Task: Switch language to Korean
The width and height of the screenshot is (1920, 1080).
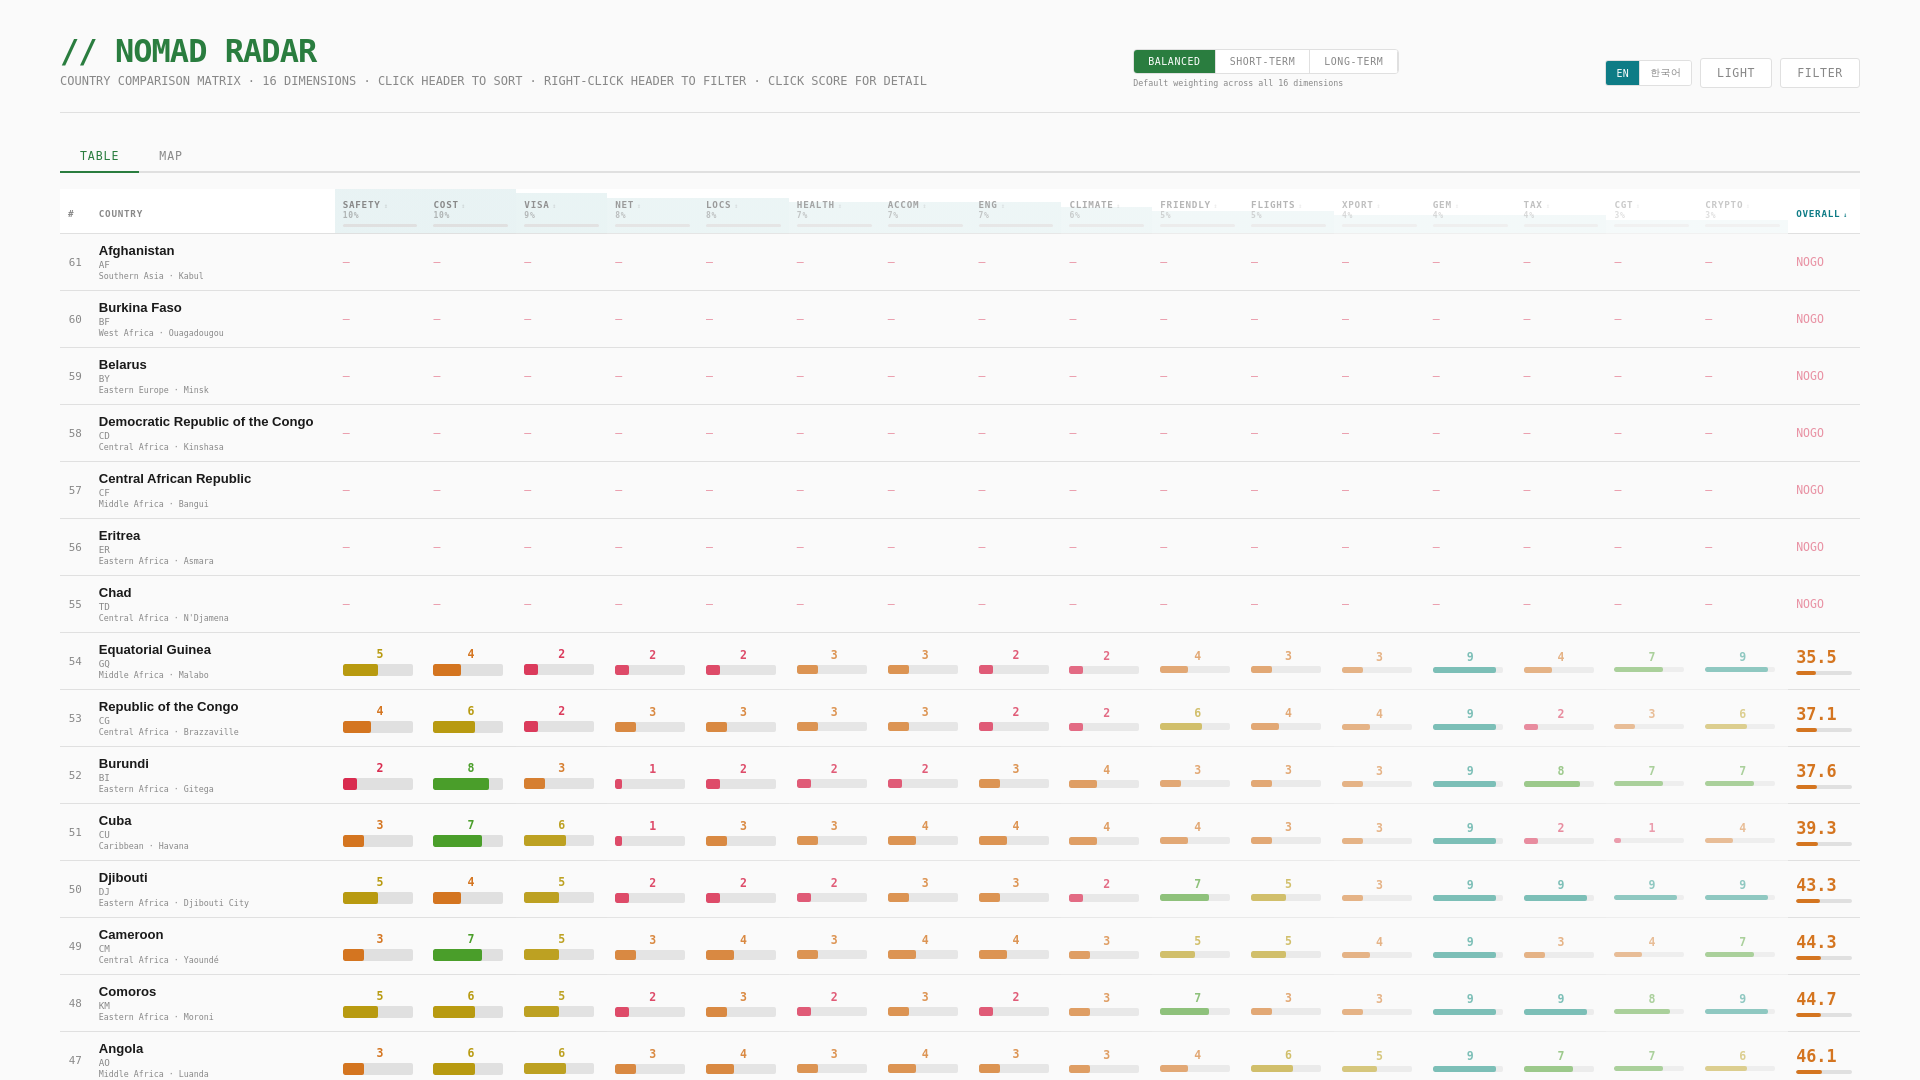Action: coord(1665,73)
